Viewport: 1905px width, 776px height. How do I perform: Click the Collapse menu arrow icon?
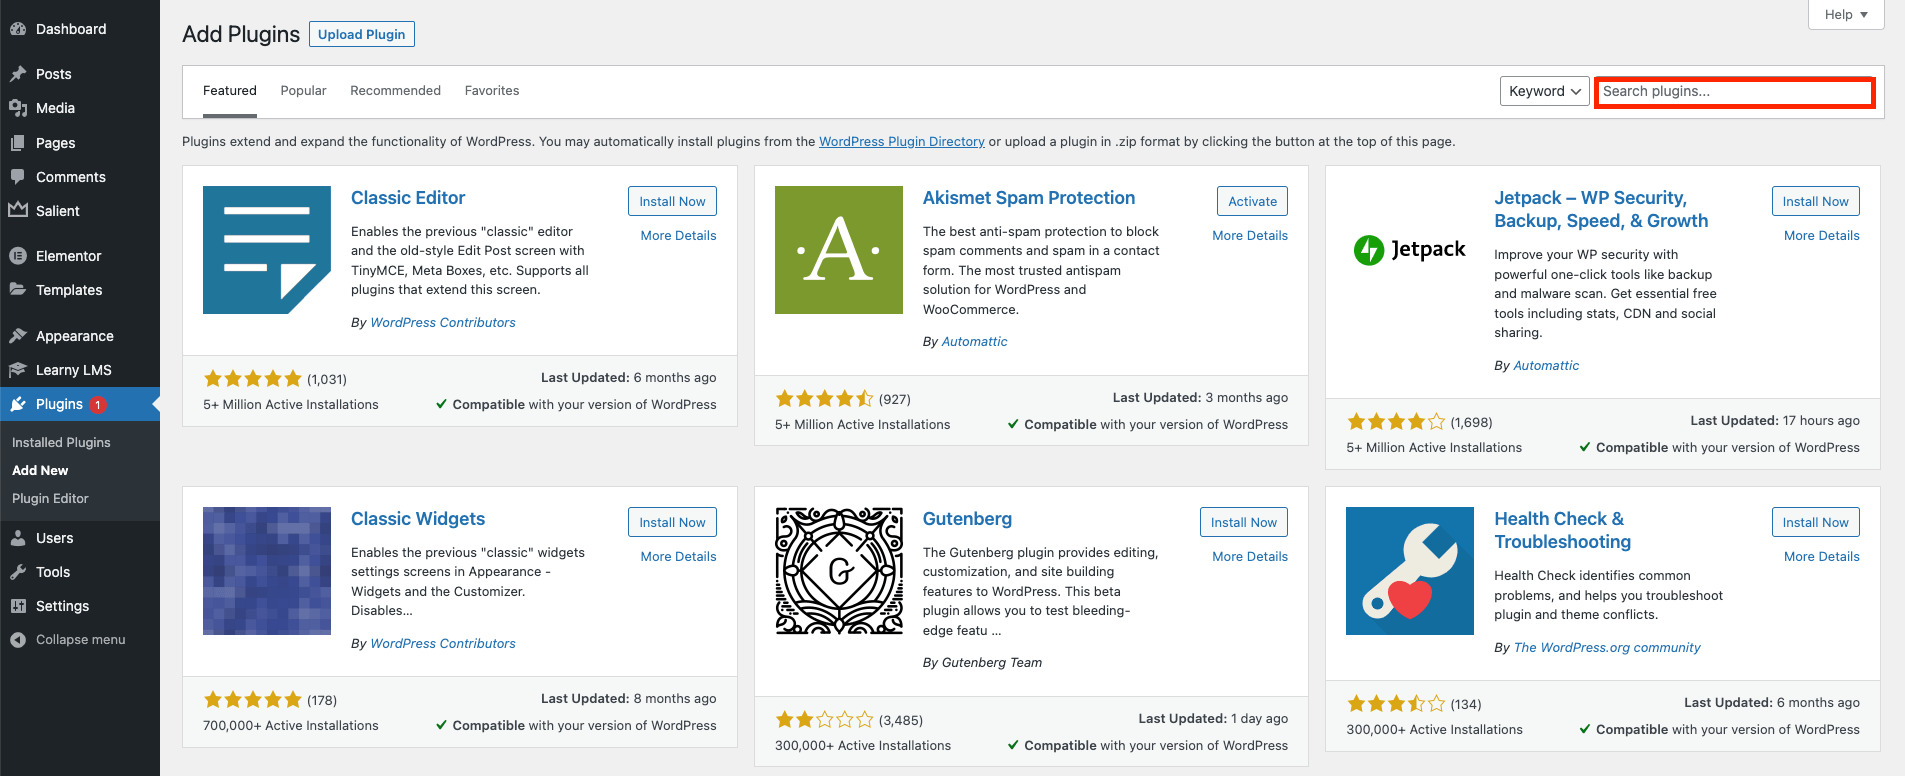click(18, 640)
